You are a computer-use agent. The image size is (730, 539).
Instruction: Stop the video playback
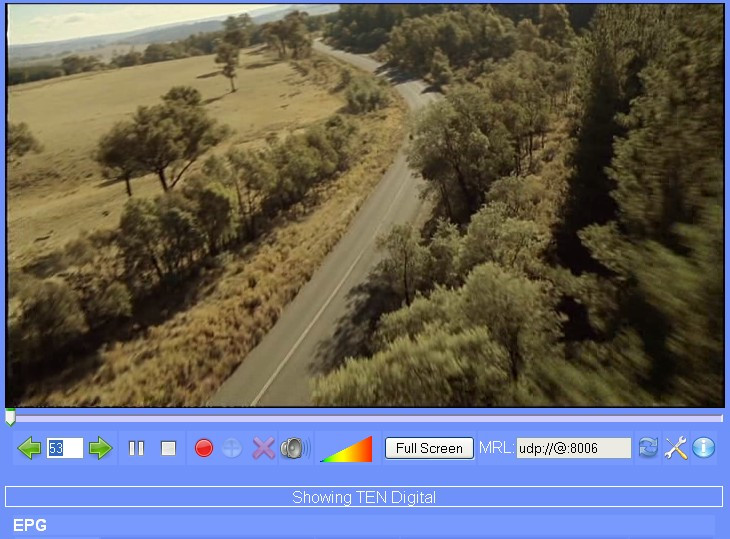click(x=168, y=448)
